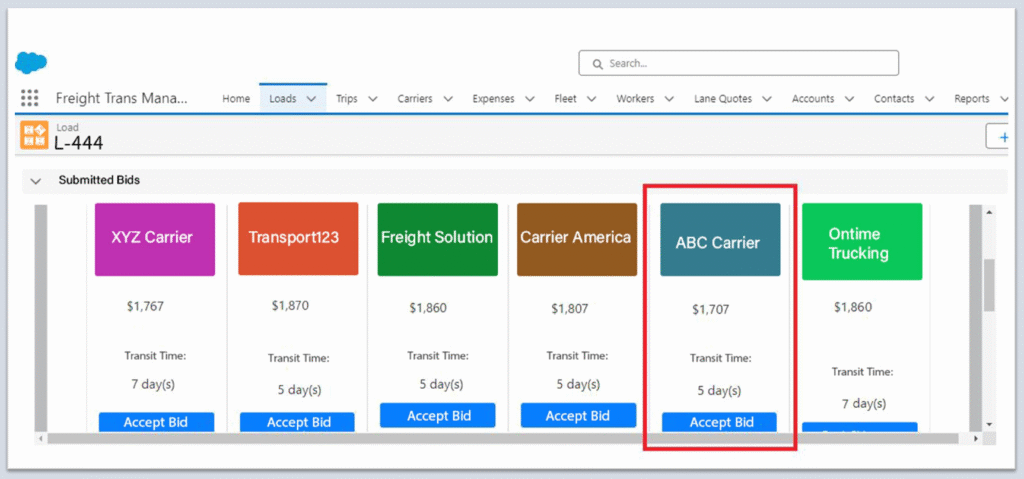The height and width of the screenshot is (479, 1024).
Task: Click the vertical scrollbar up arrow
Action: tap(989, 212)
